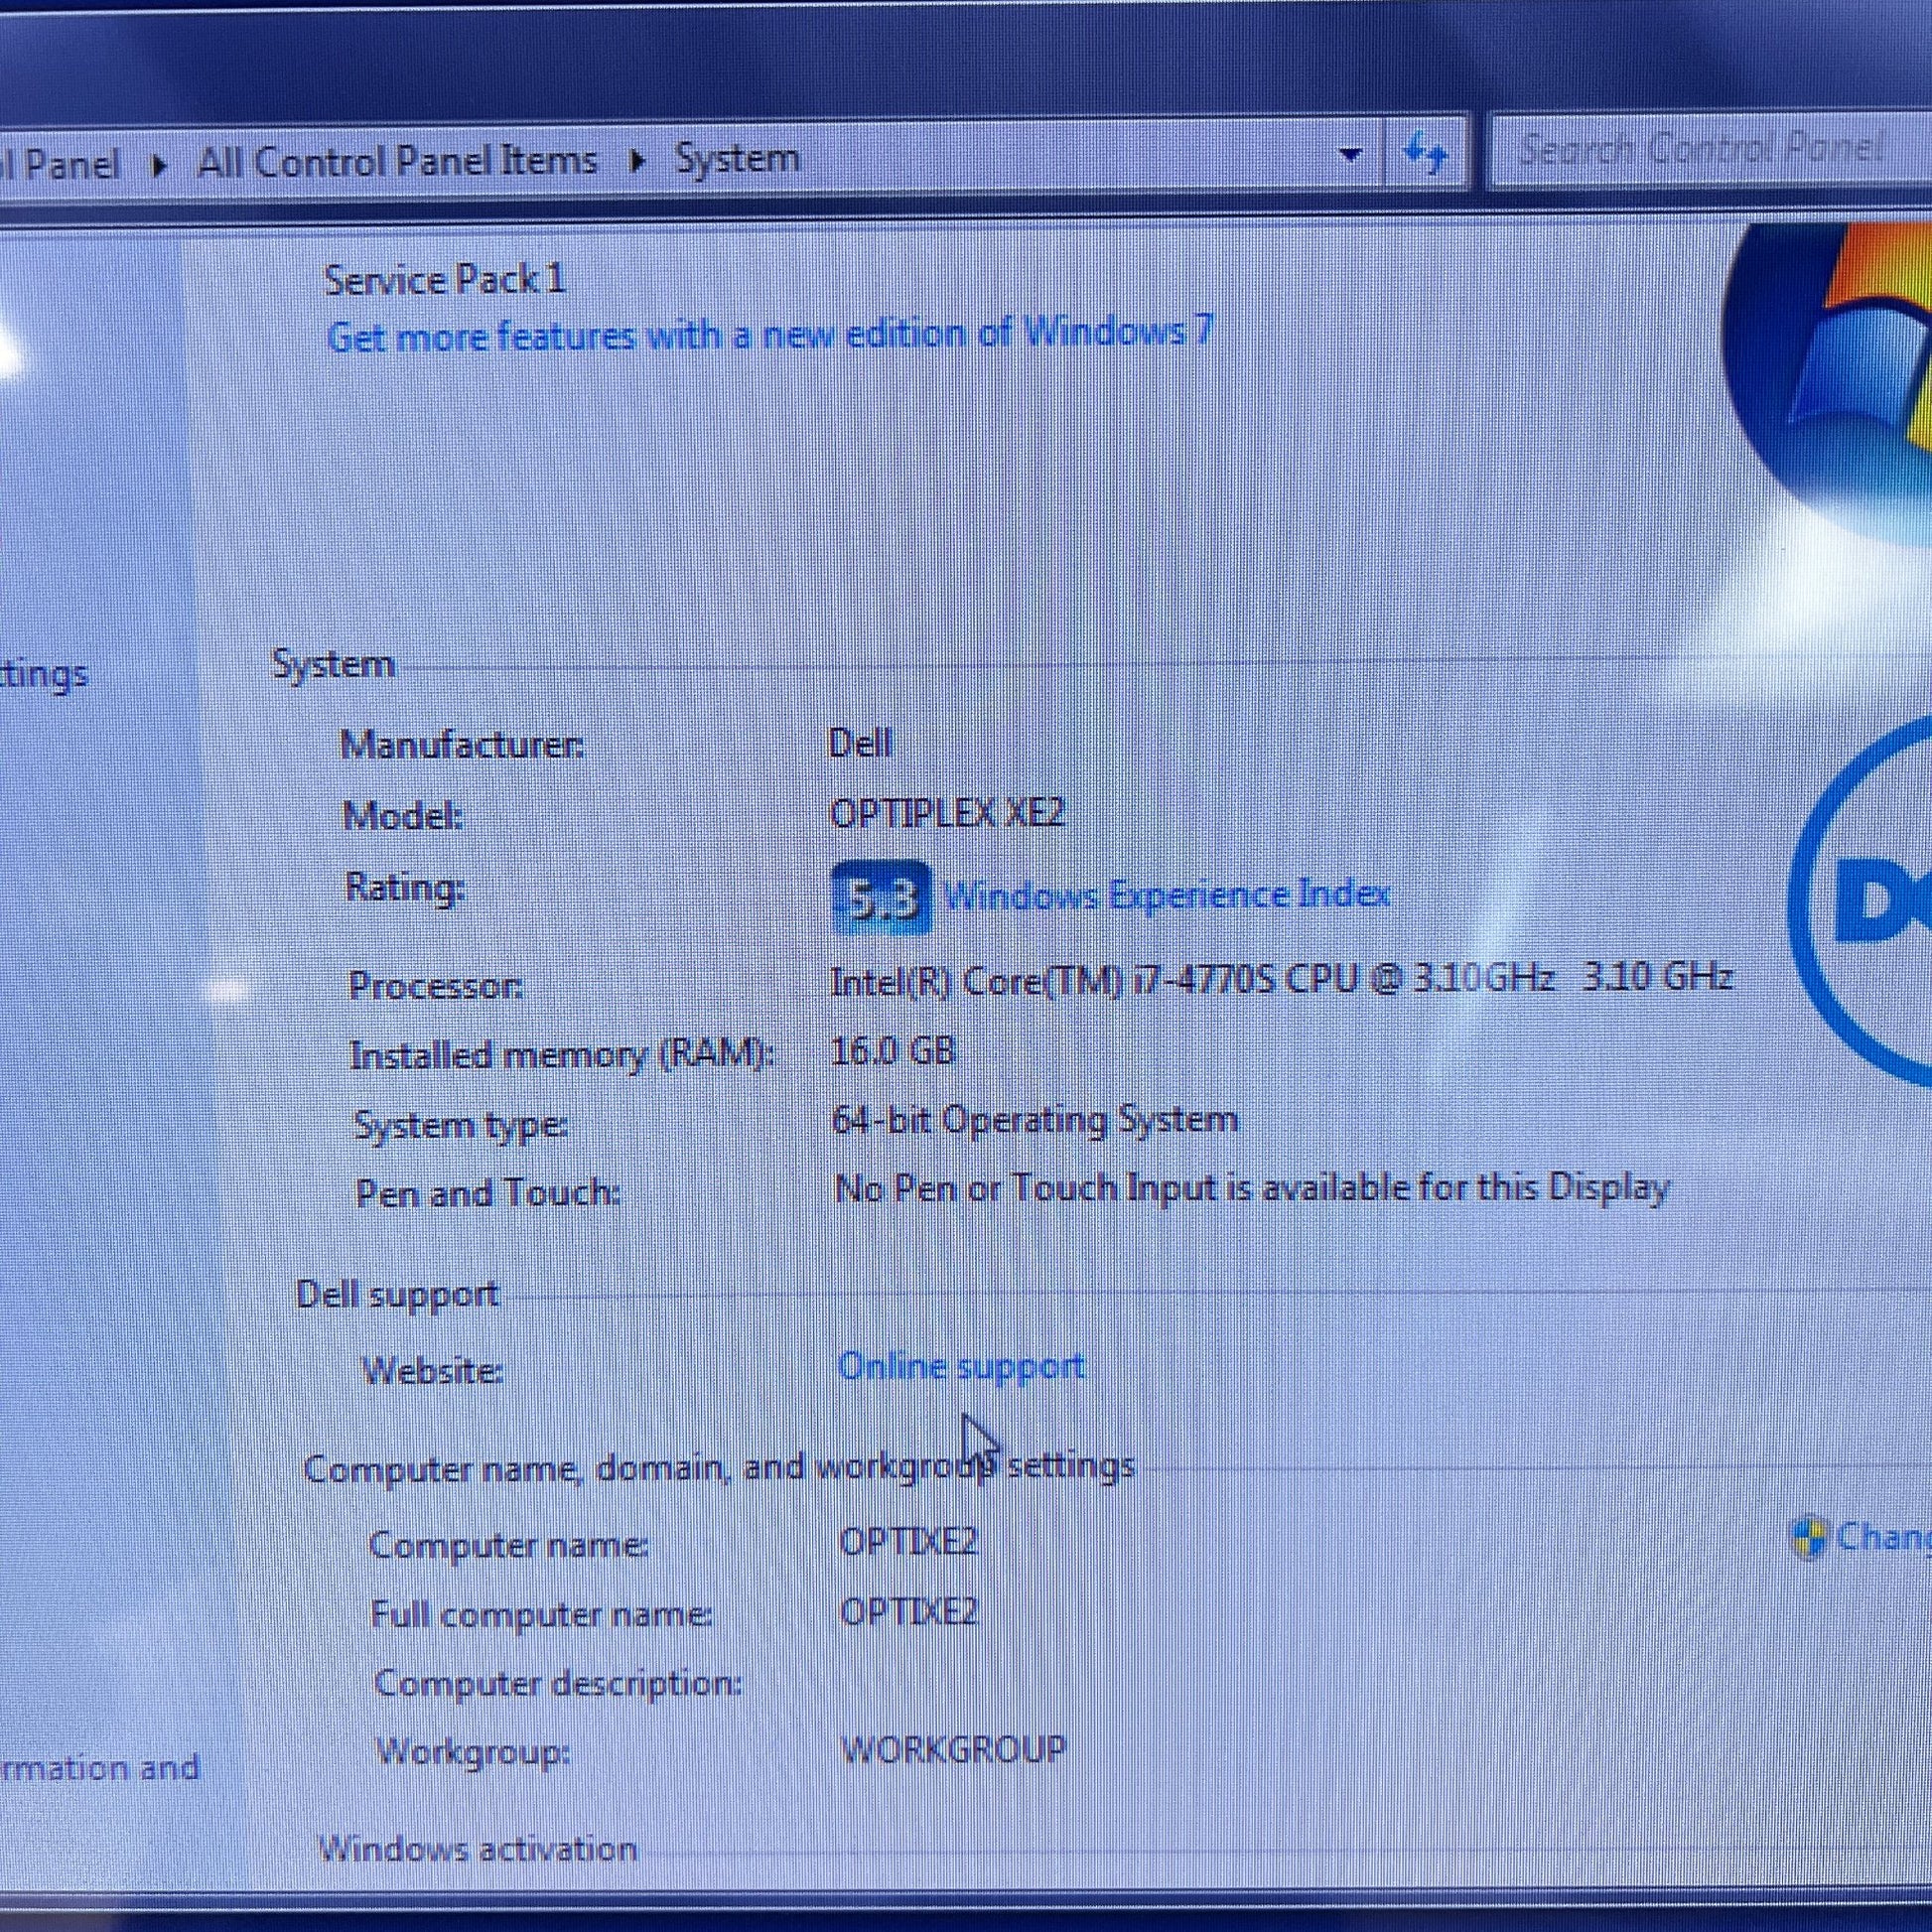
Task: Open the partially visible settings link in the left sidebar
Action: [45, 675]
